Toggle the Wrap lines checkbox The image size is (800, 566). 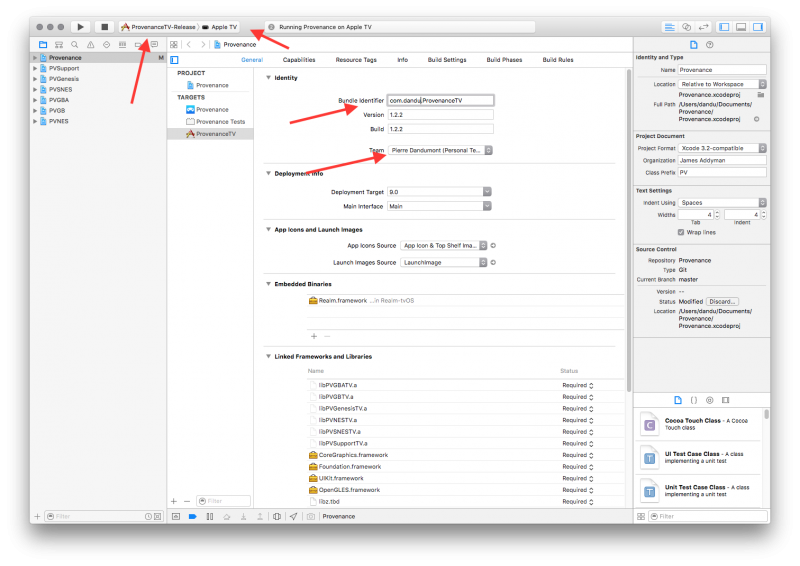tap(681, 232)
